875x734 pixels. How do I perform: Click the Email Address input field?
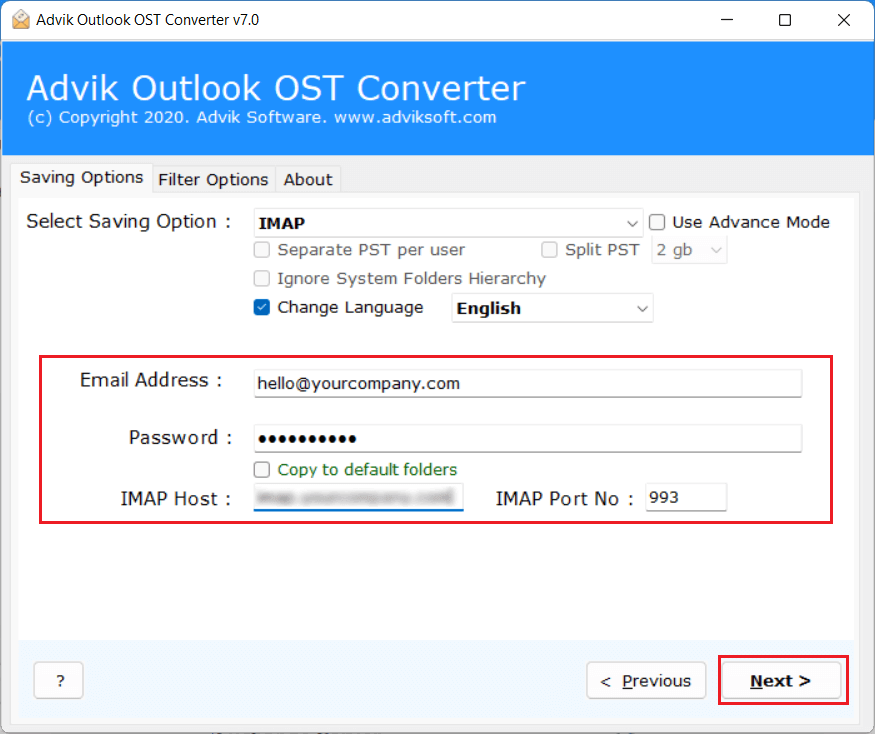[x=527, y=383]
